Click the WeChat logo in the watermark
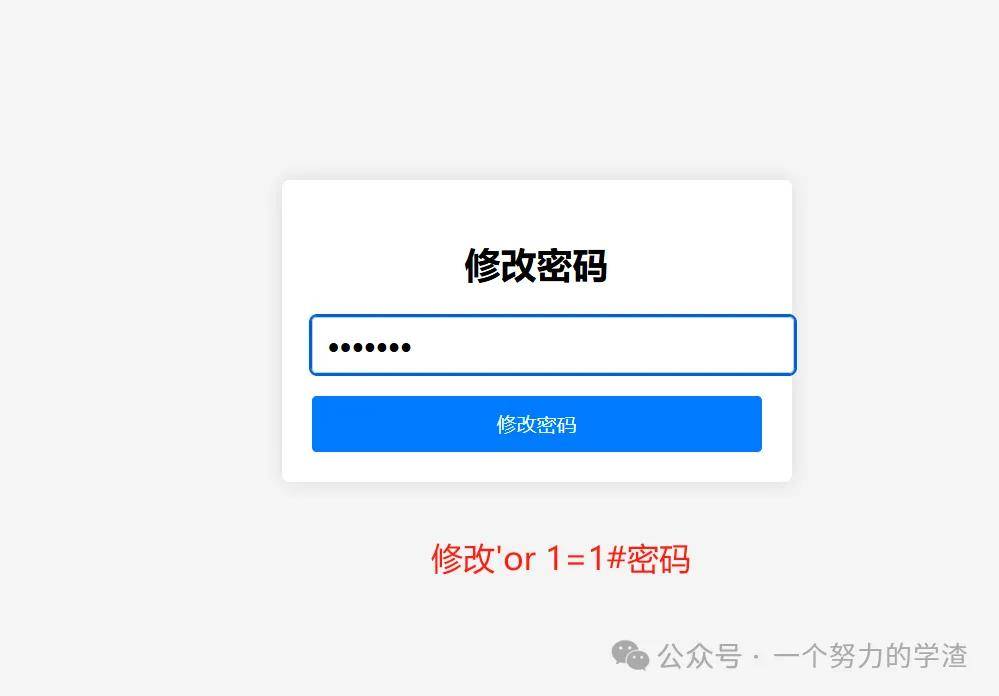Image resolution: width=999 pixels, height=696 pixels. [630, 656]
